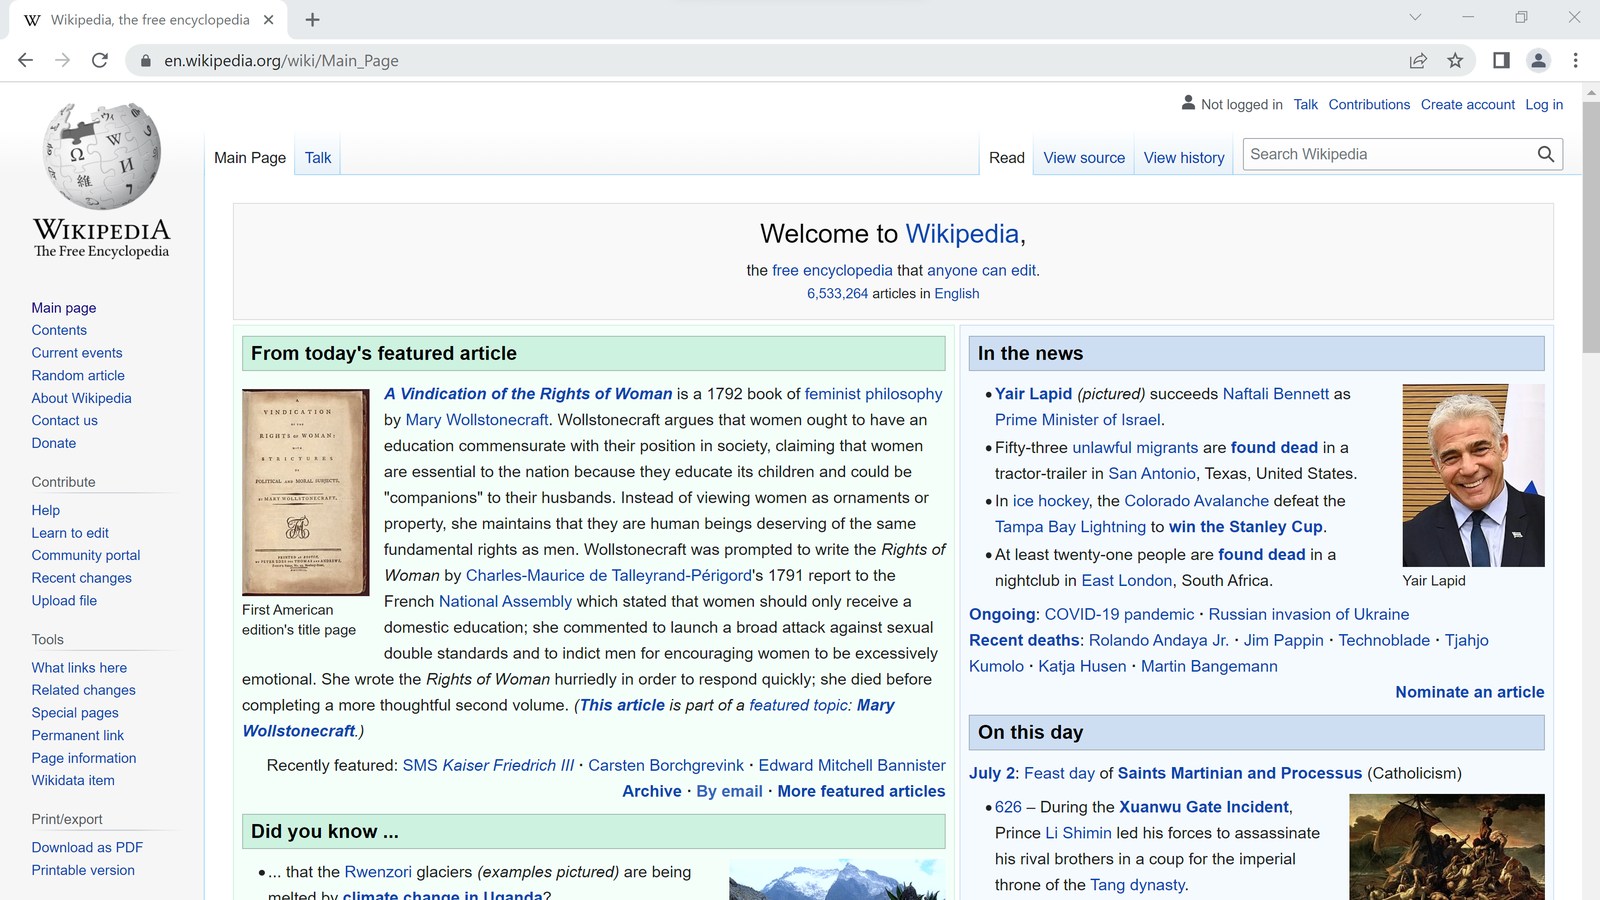Viewport: 1600px width, 900px height.
Task: Open the Community portal link
Action: pos(86,555)
